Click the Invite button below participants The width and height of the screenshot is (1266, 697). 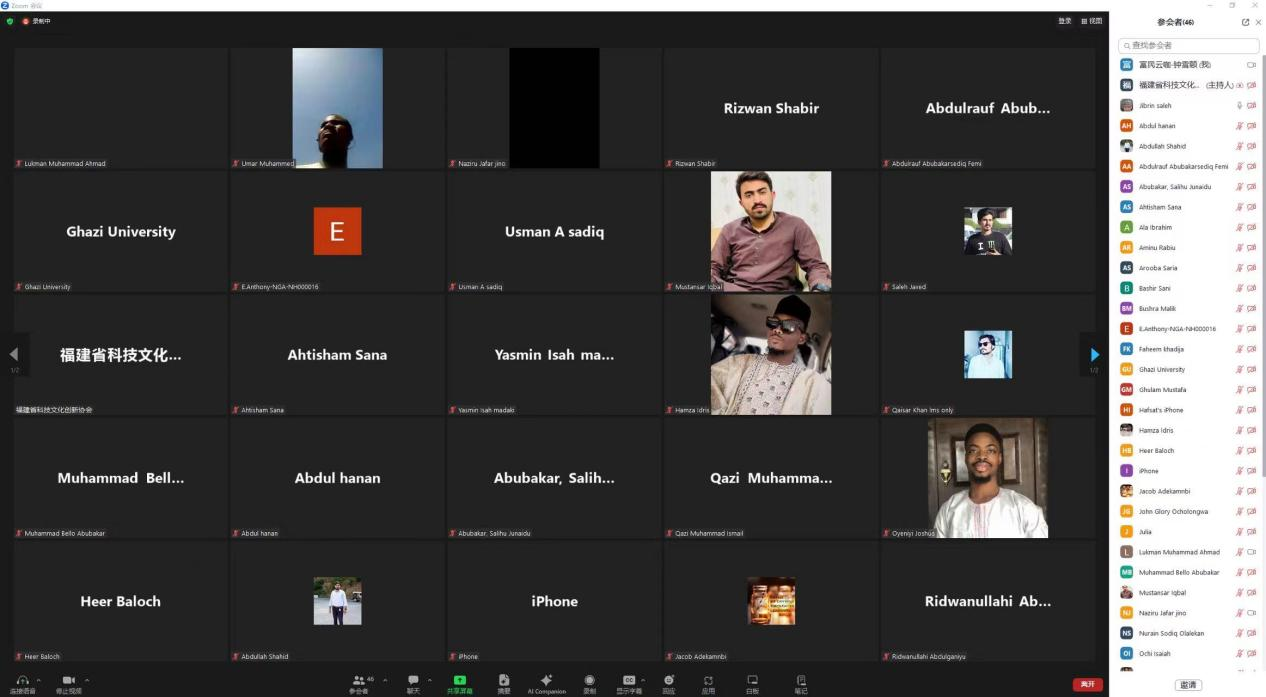tap(1188, 685)
